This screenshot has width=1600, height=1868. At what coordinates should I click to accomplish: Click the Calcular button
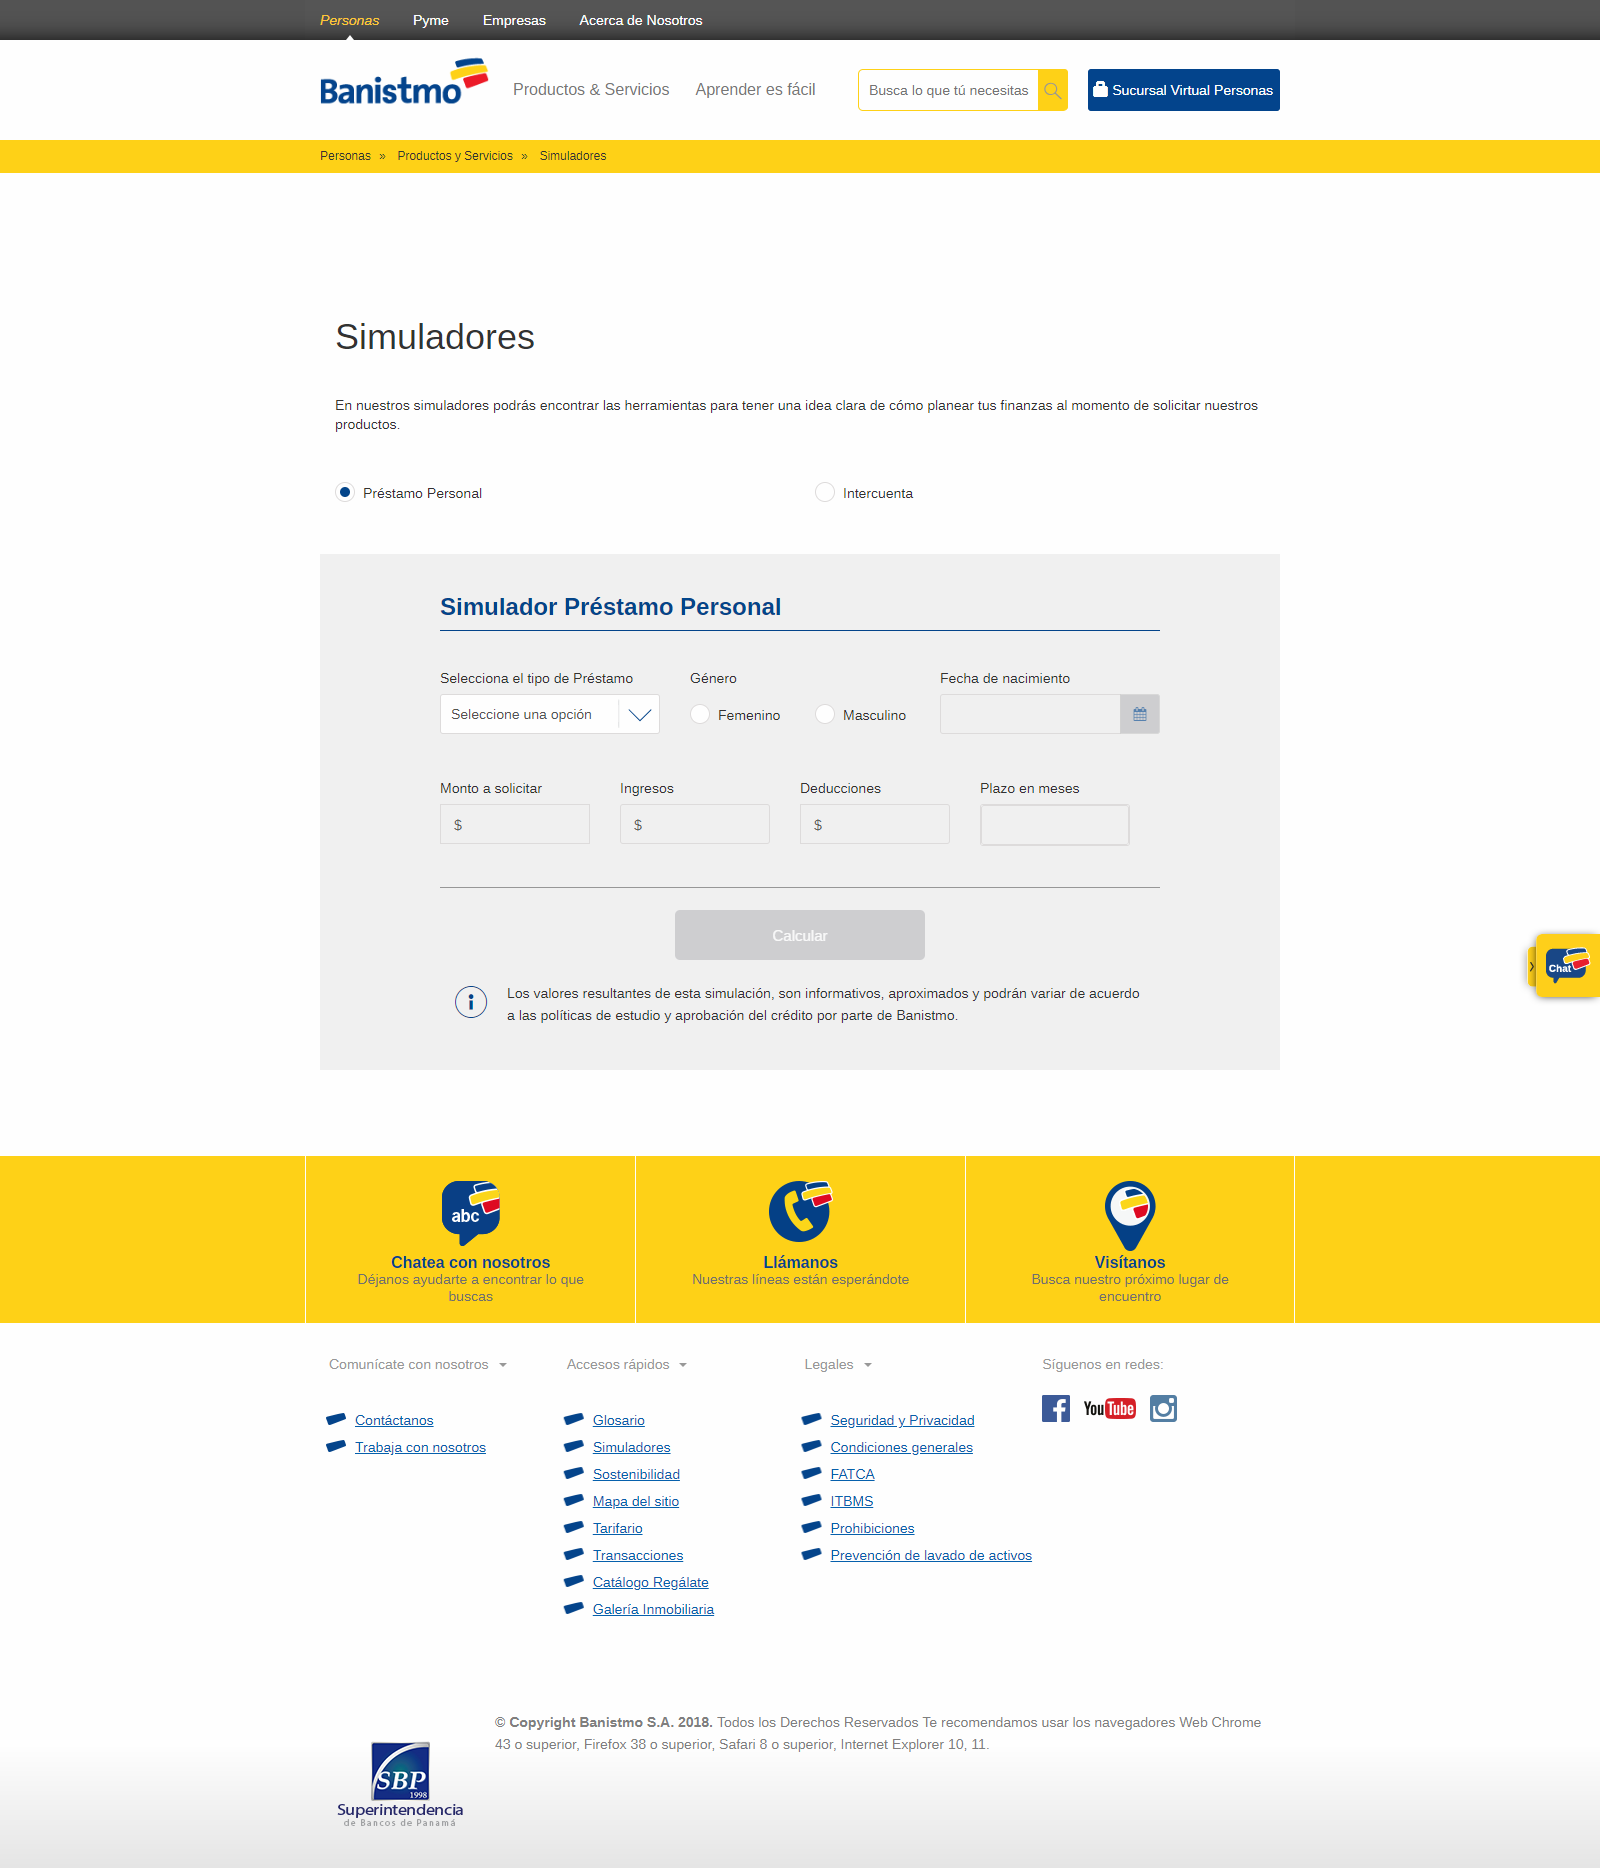click(800, 935)
